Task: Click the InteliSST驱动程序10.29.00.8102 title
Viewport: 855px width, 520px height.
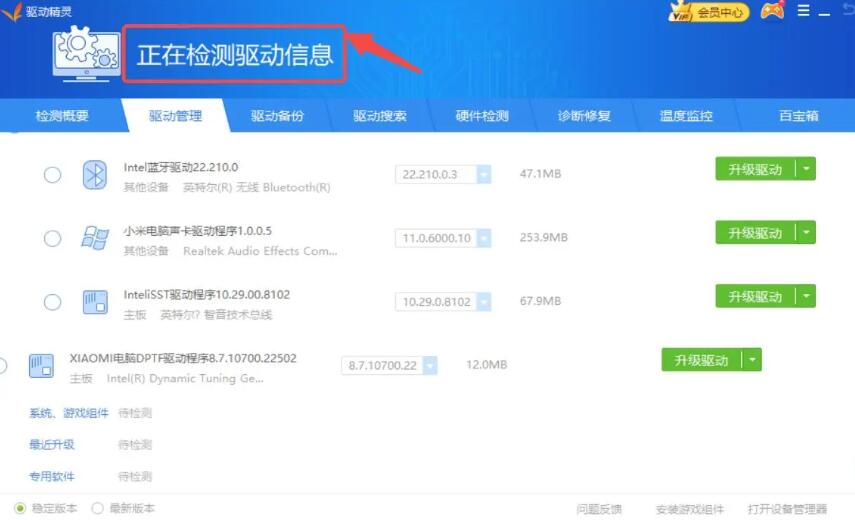Action: click(207, 294)
